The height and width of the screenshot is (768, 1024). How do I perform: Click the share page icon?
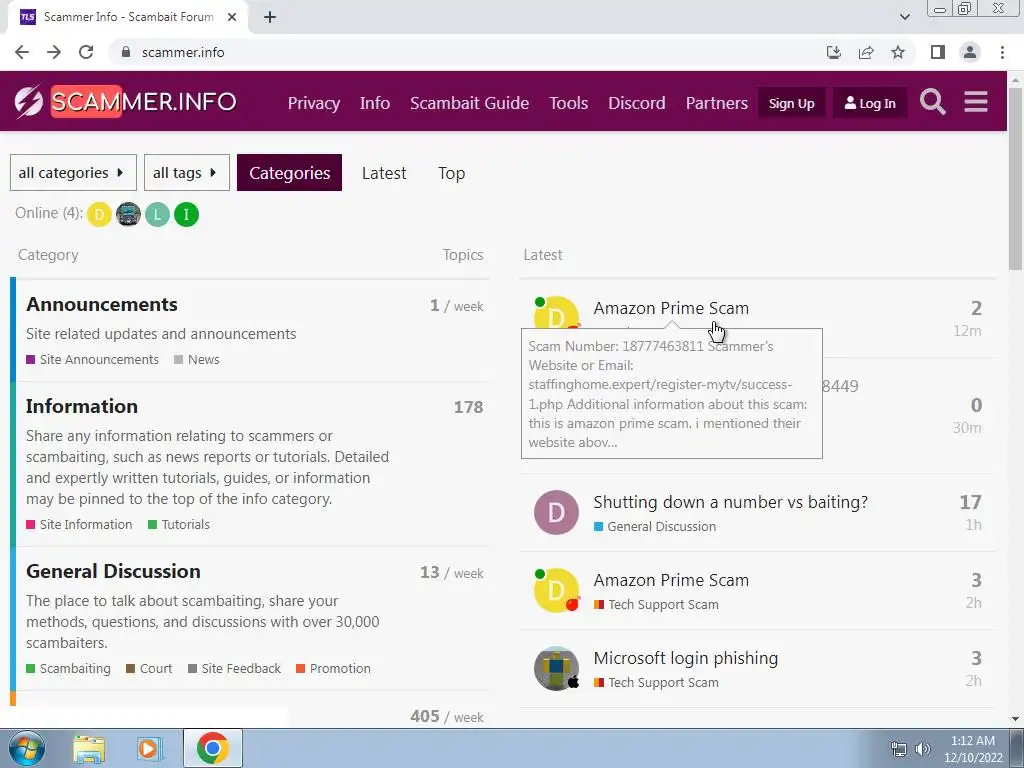[x=866, y=52]
